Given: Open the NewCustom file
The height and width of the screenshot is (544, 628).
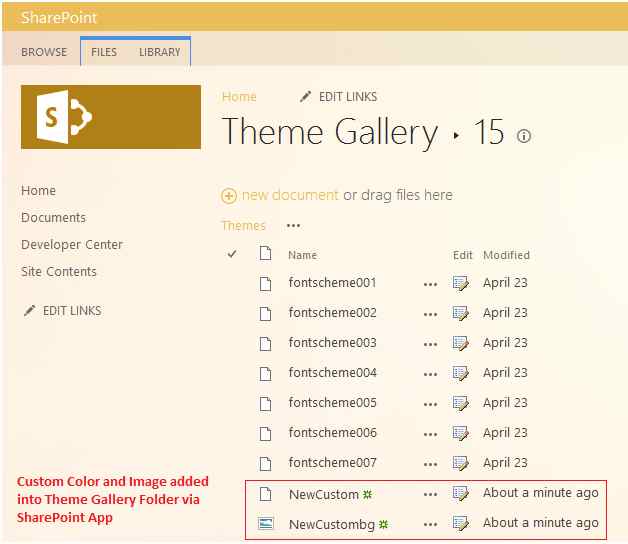Looking at the screenshot, I should click(x=324, y=495).
